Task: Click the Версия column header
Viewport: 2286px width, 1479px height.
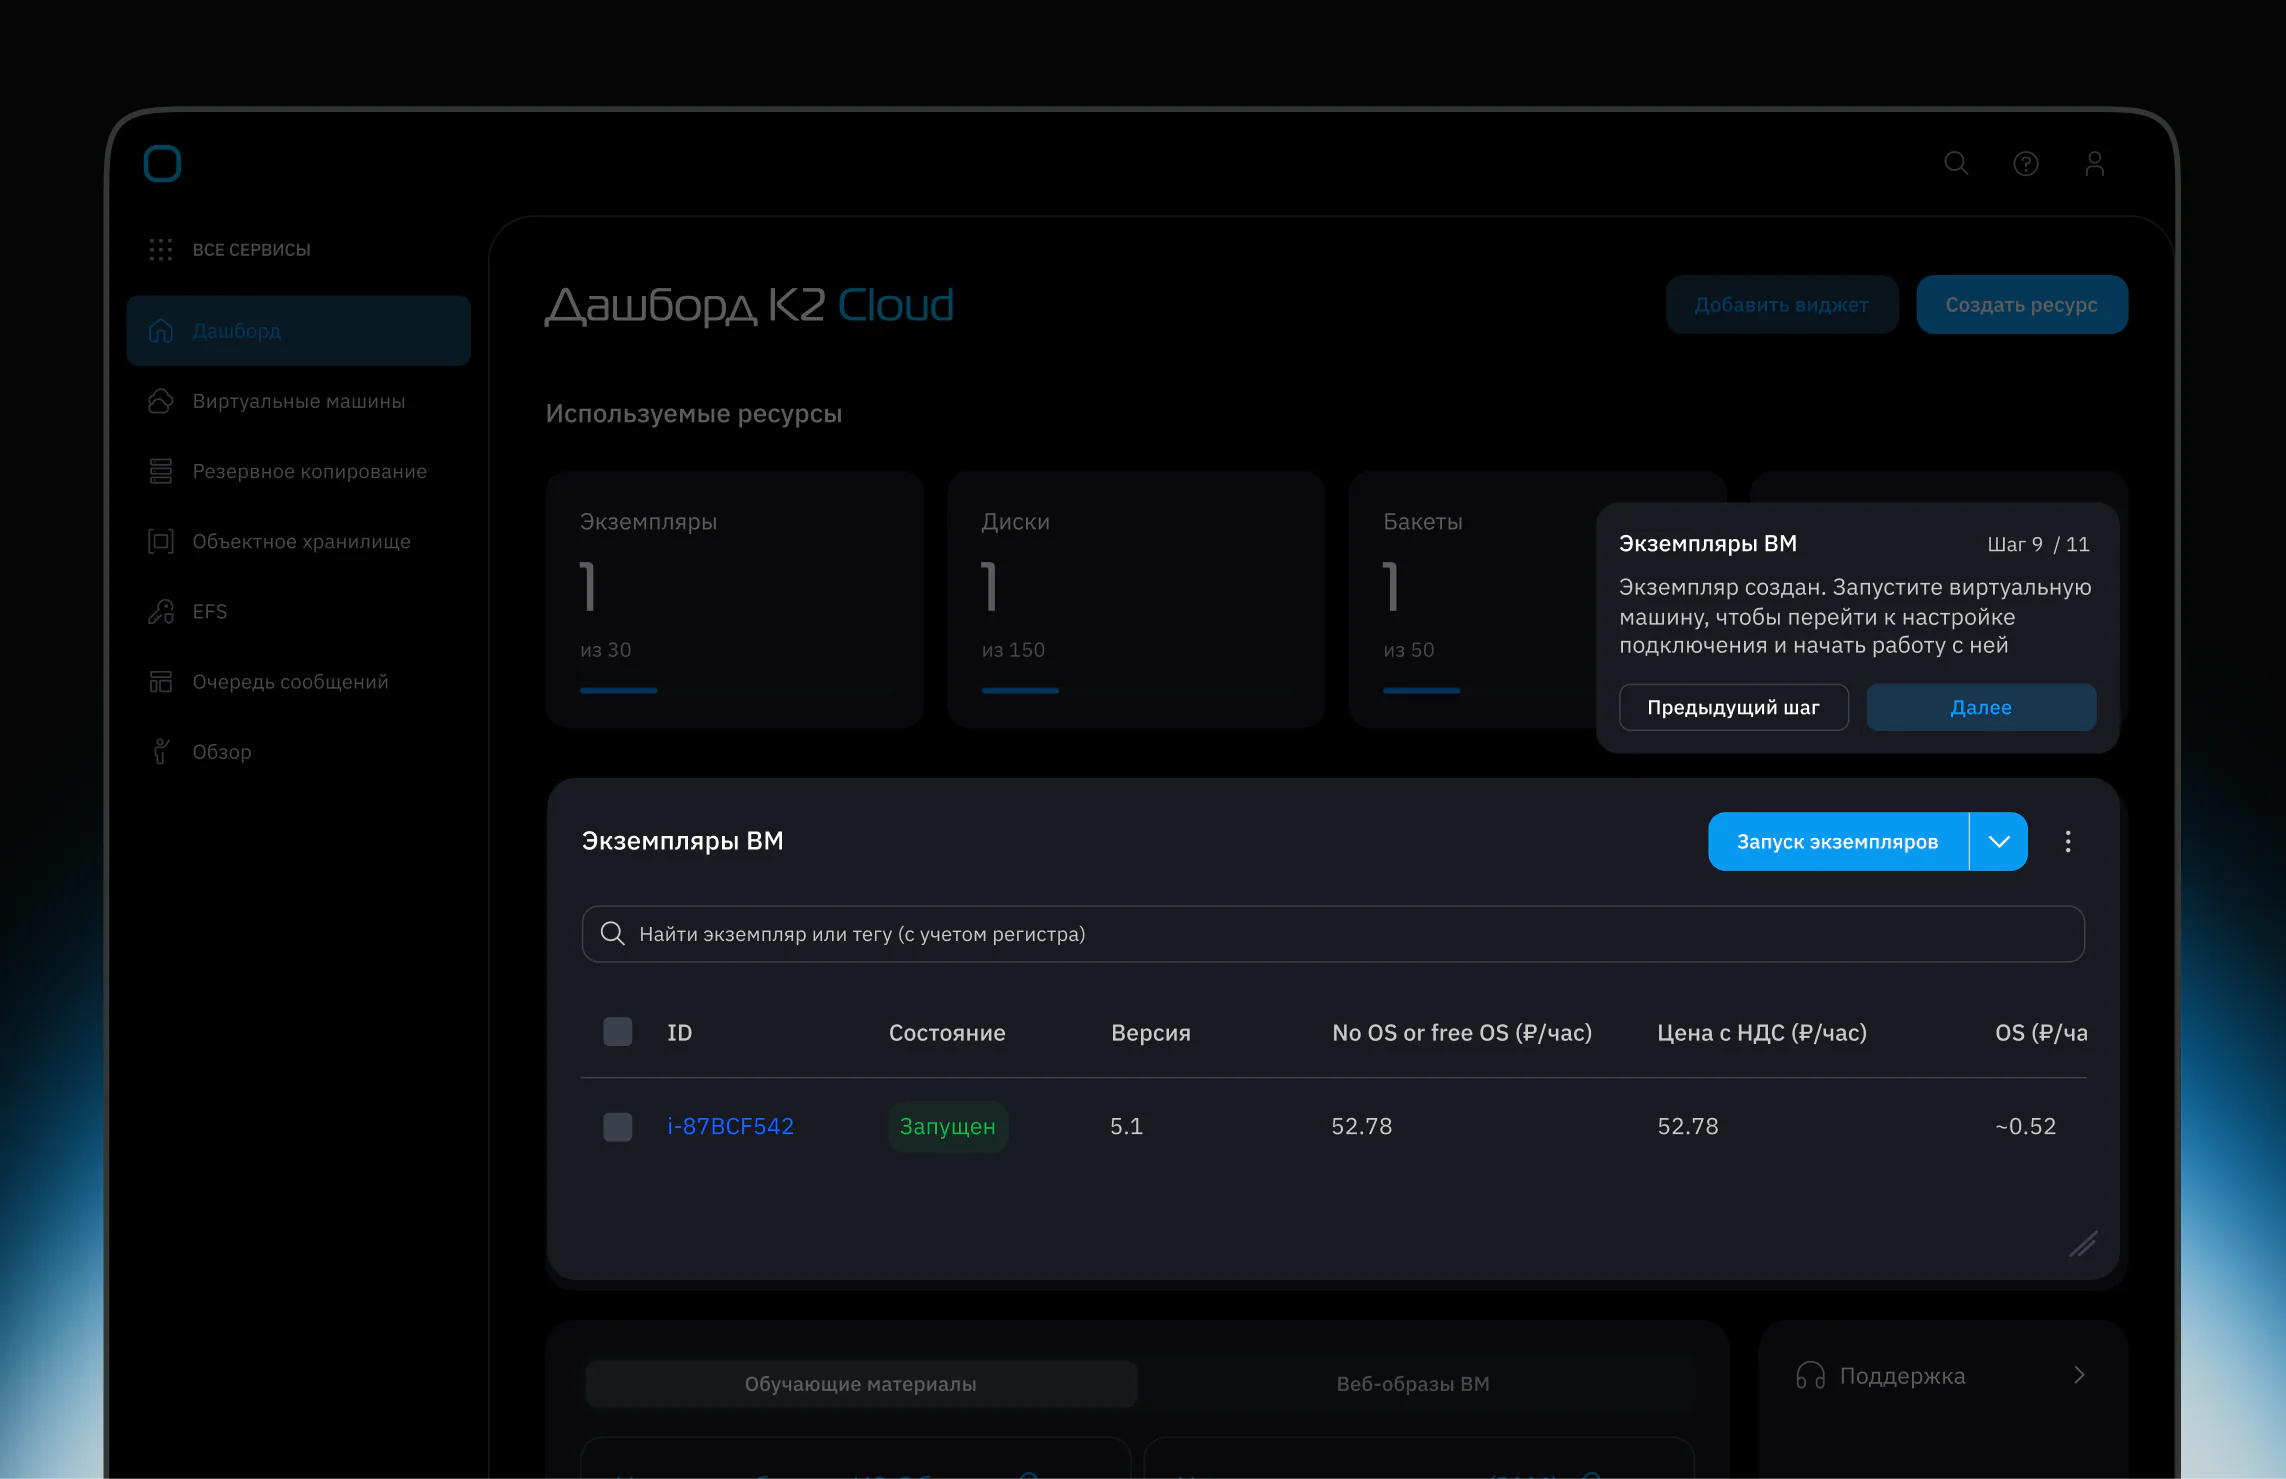Action: click(1150, 1032)
